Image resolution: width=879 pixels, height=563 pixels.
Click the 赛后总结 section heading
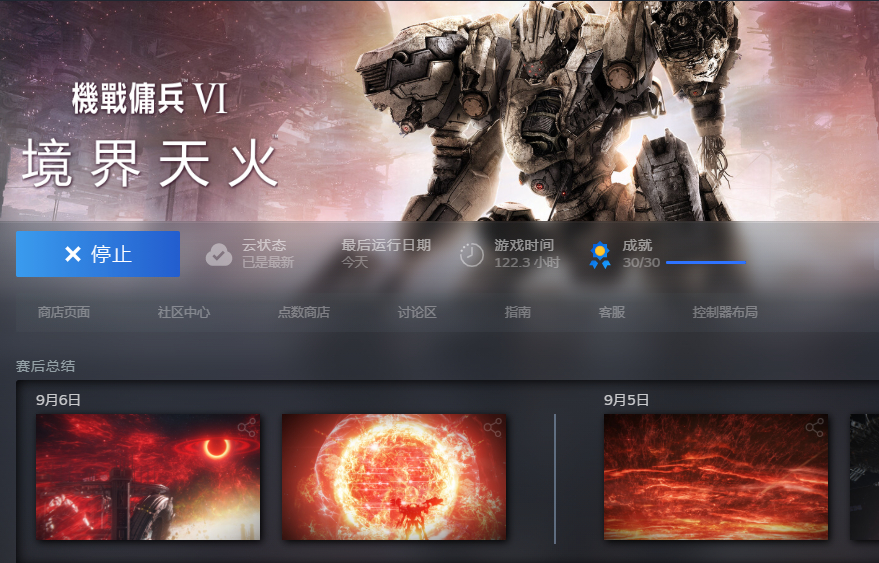click(x=45, y=366)
